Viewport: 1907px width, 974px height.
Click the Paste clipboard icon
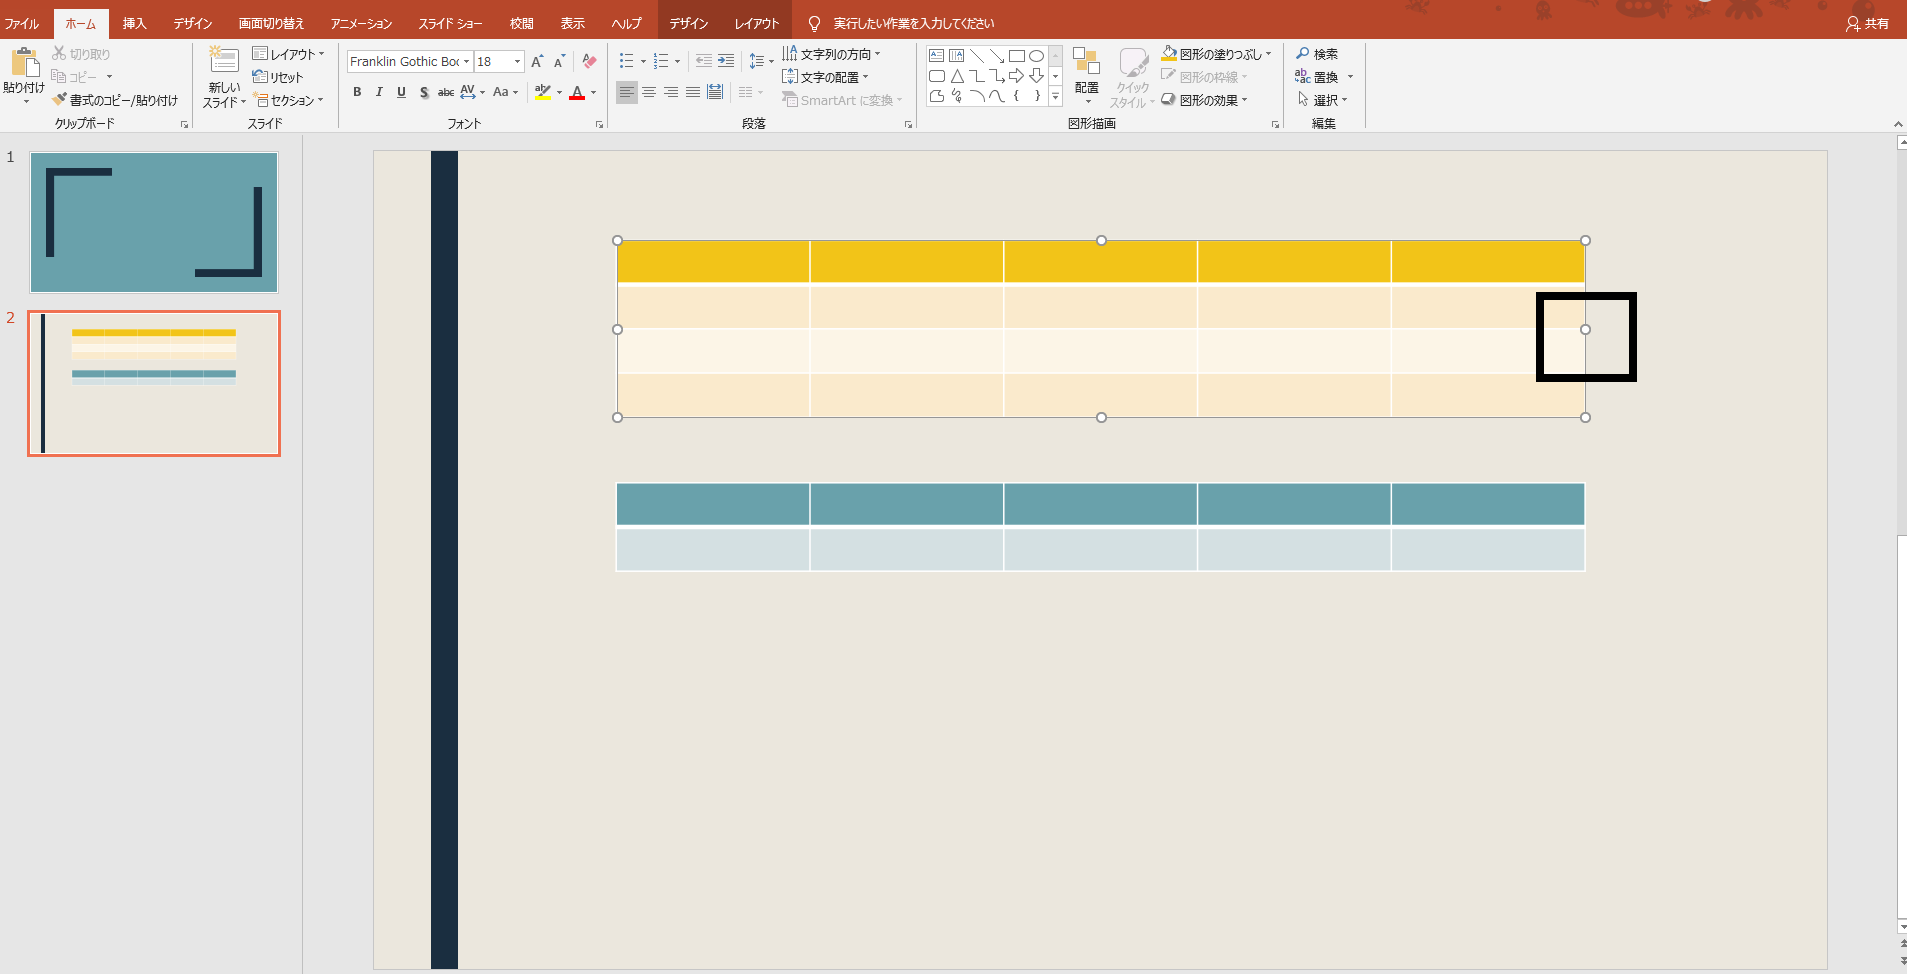(x=24, y=63)
